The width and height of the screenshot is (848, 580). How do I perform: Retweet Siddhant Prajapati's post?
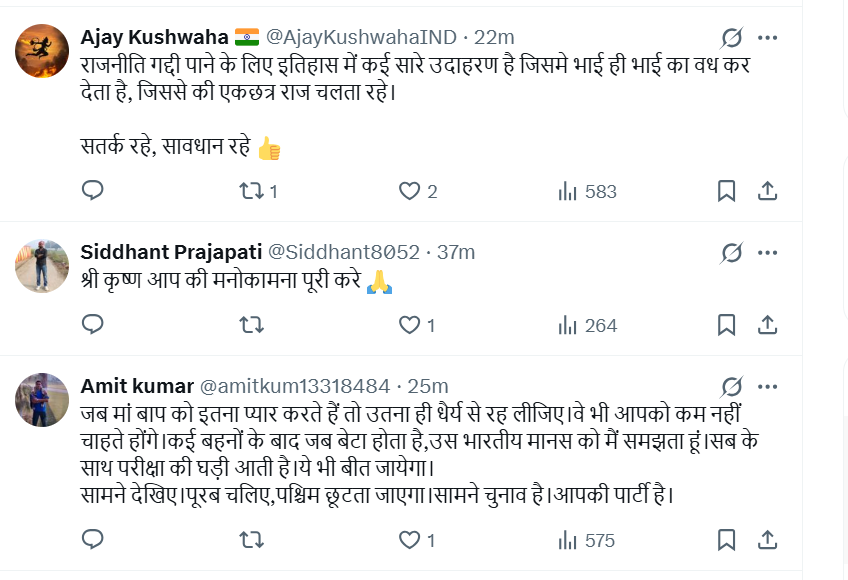click(x=254, y=324)
